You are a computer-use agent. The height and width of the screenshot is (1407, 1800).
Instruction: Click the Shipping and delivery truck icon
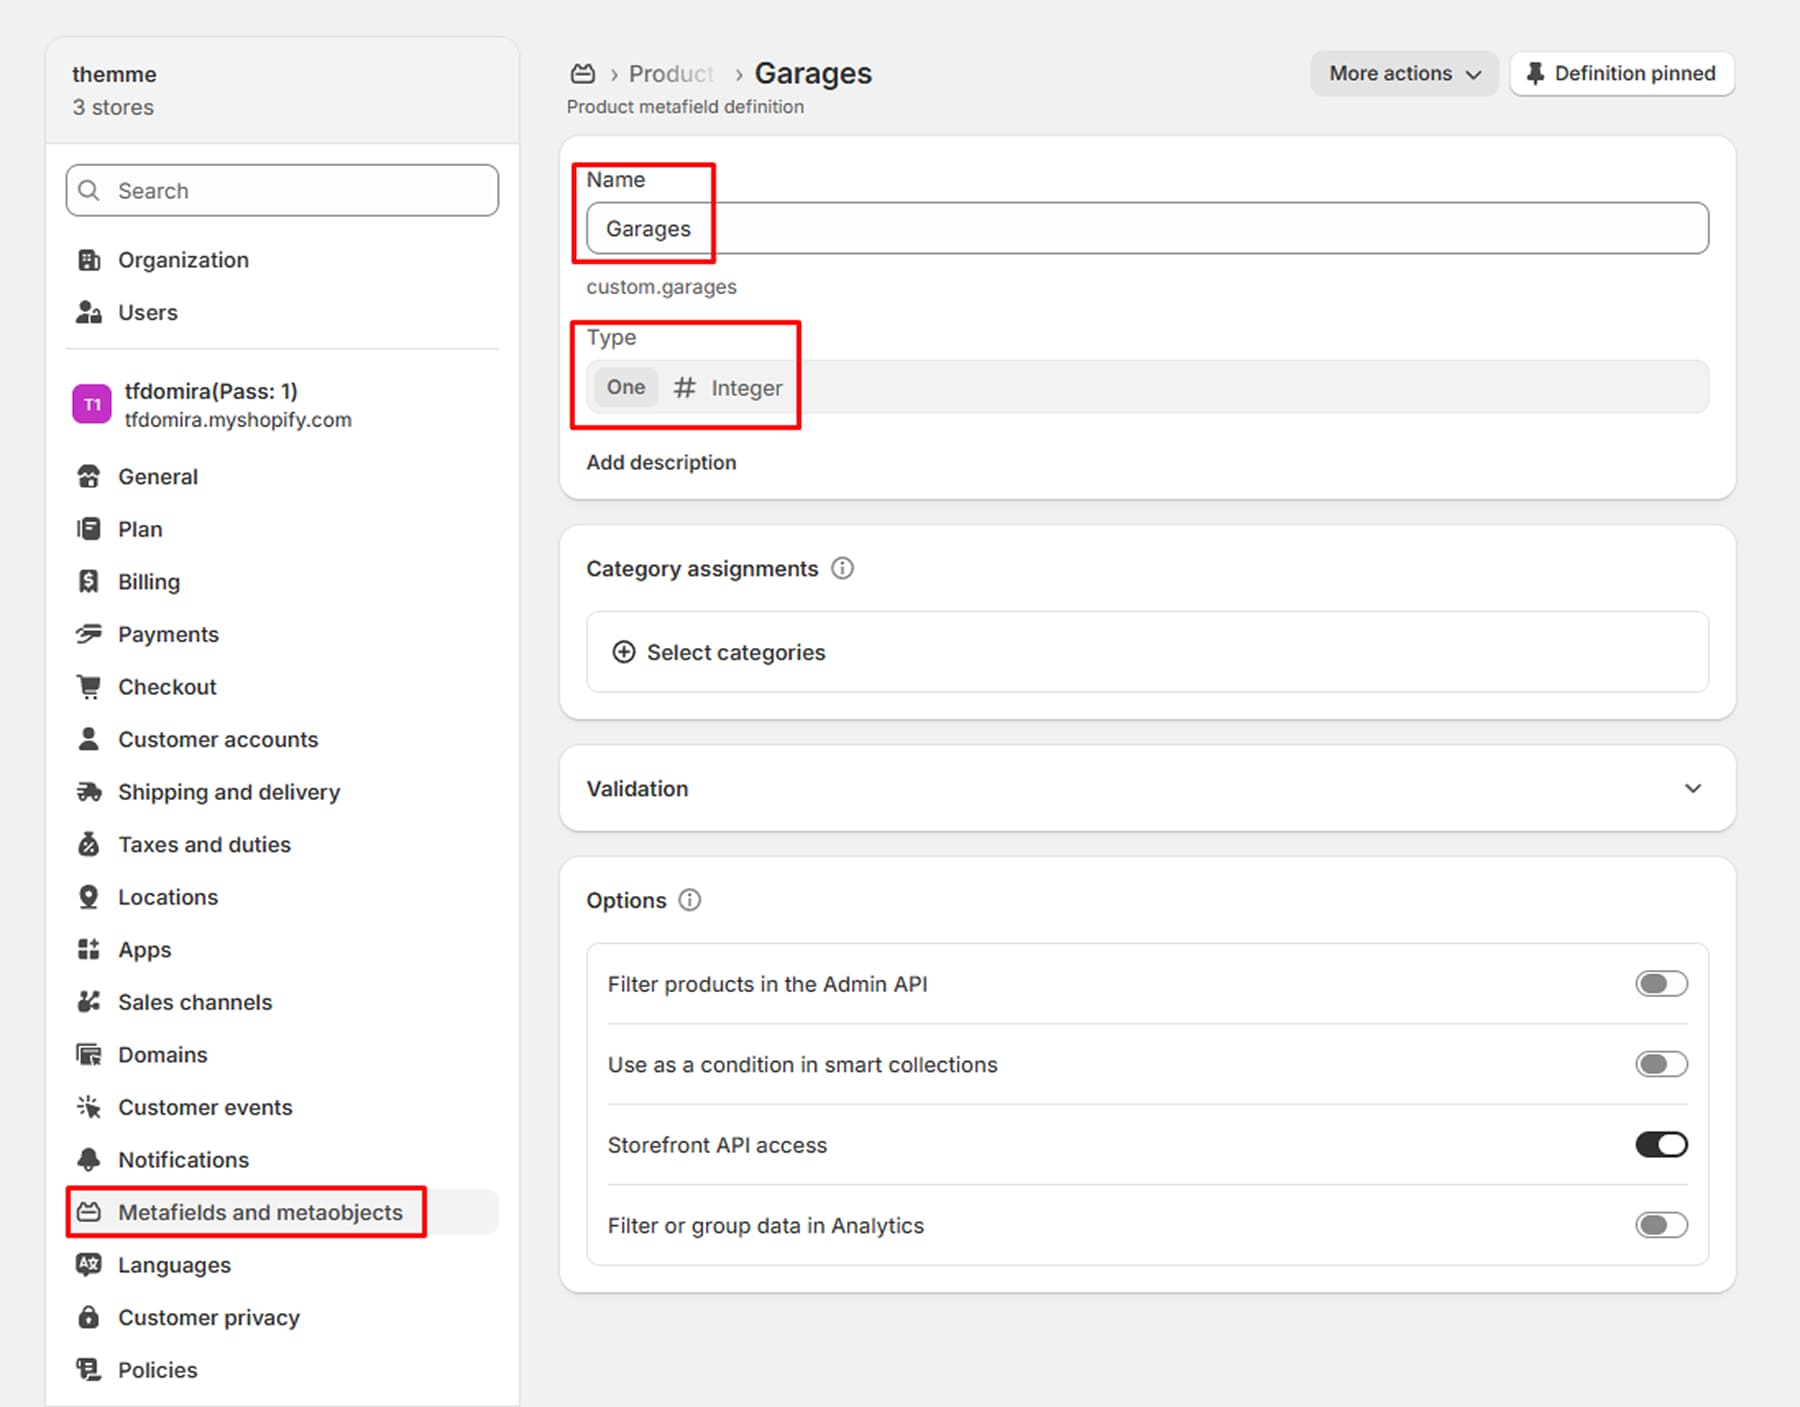[89, 792]
